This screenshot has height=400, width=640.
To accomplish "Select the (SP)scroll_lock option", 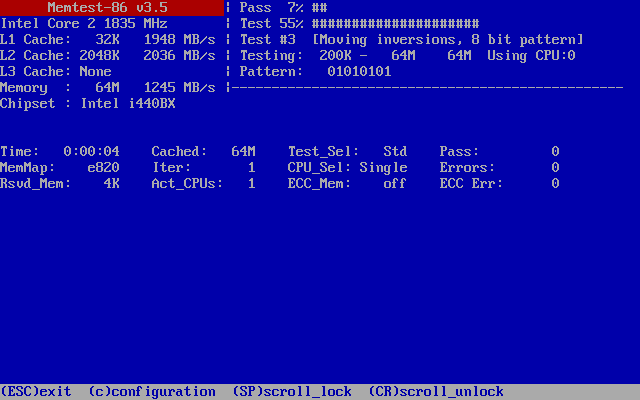I will [292, 392].
